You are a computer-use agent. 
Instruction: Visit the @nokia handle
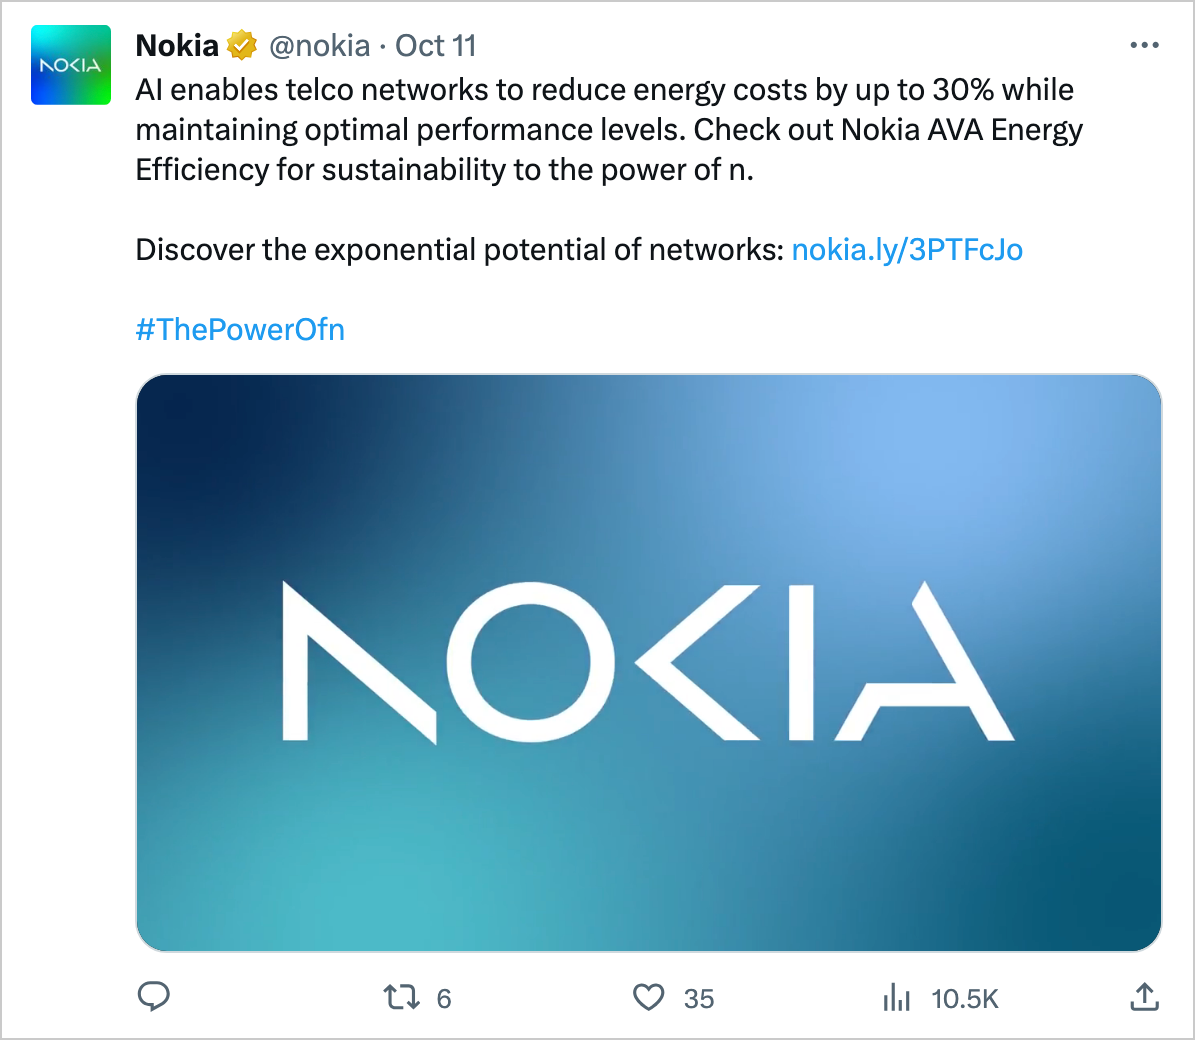point(320,46)
